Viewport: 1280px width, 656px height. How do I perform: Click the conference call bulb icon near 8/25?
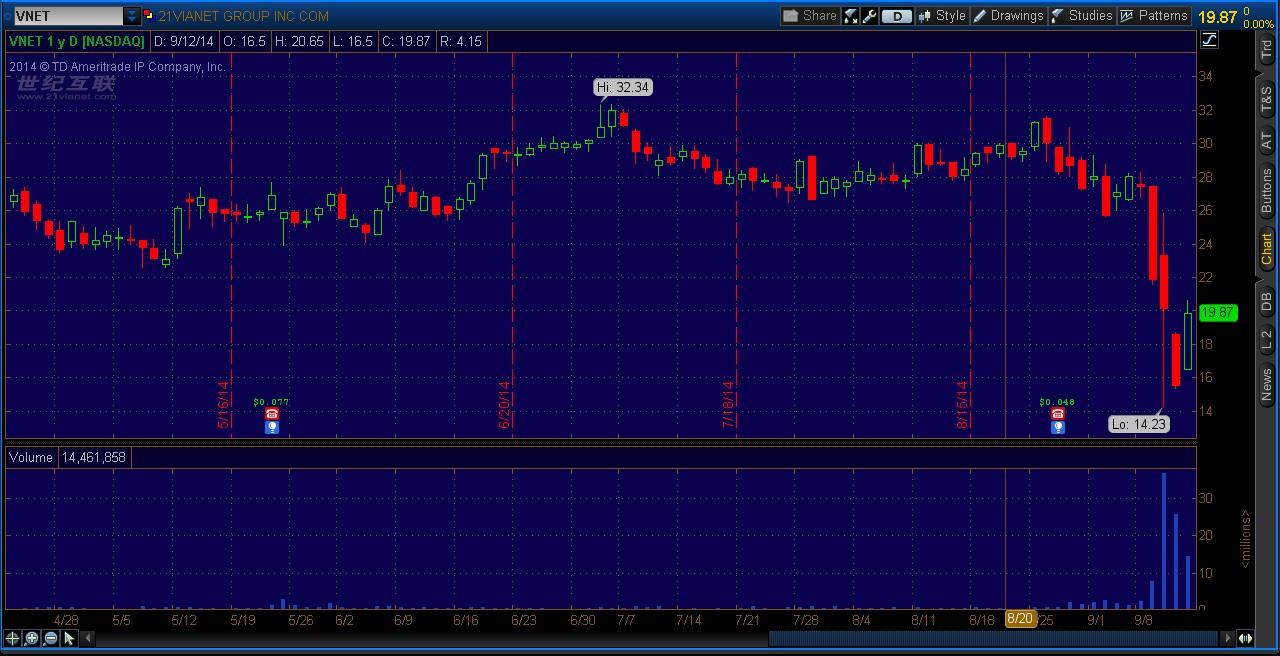pyautogui.click(x=1057, y=427)
